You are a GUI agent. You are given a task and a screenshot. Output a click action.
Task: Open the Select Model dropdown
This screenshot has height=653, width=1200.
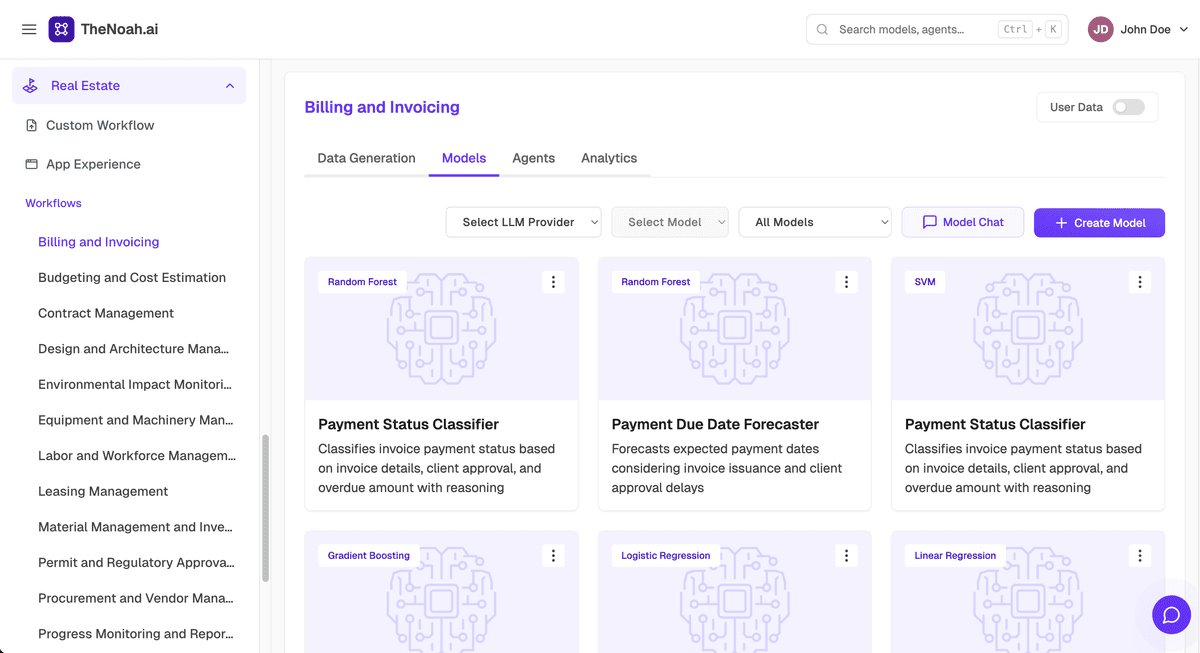[670, 222]
